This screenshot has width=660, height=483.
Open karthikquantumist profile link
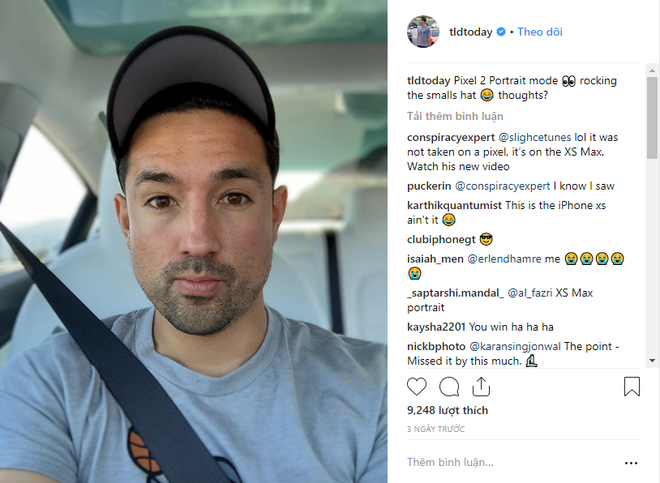[454, 205]
